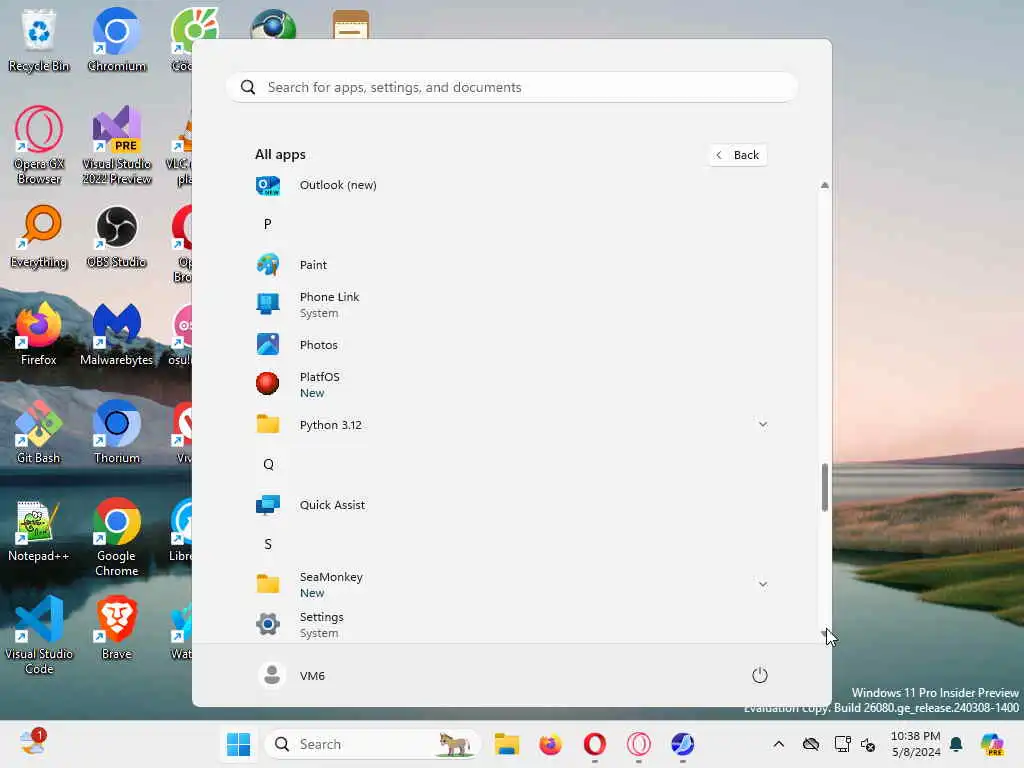The image size is (1024, 768).
Task: Go Back to pinned apps
Action: (737, 155)
